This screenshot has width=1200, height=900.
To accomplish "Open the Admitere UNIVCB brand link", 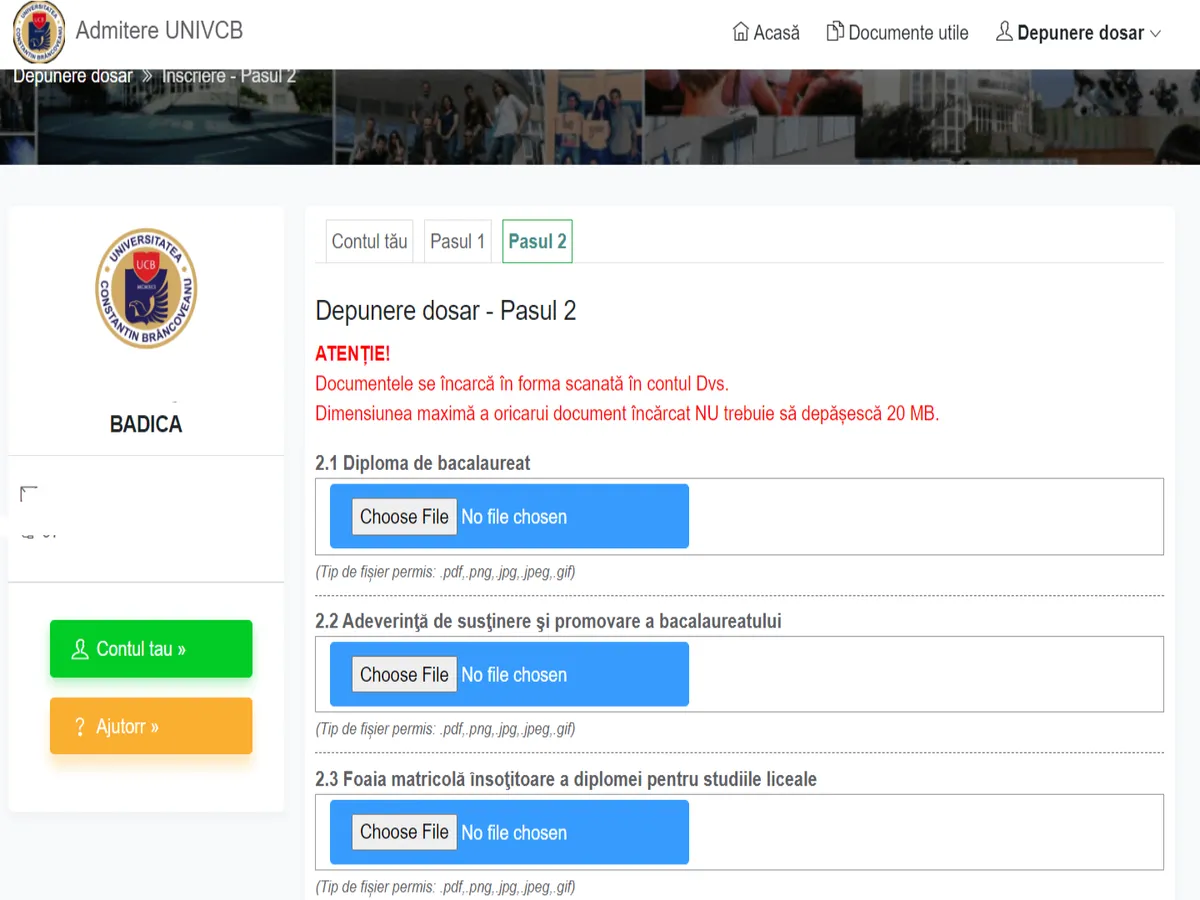I will point(159,31).
